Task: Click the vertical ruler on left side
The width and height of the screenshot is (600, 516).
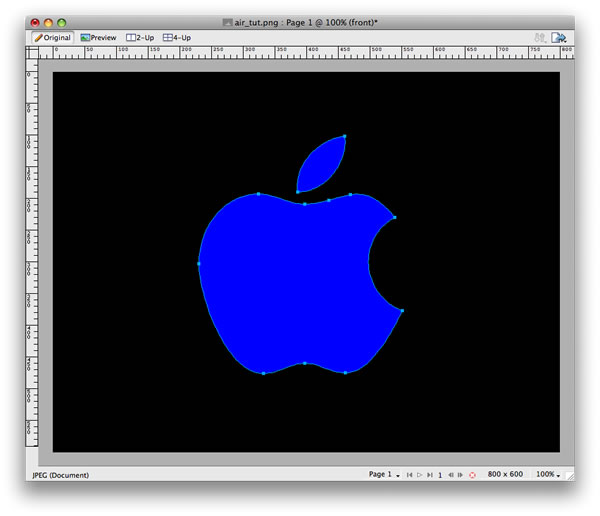Action: pyautogui.click(x=32, y=253)
